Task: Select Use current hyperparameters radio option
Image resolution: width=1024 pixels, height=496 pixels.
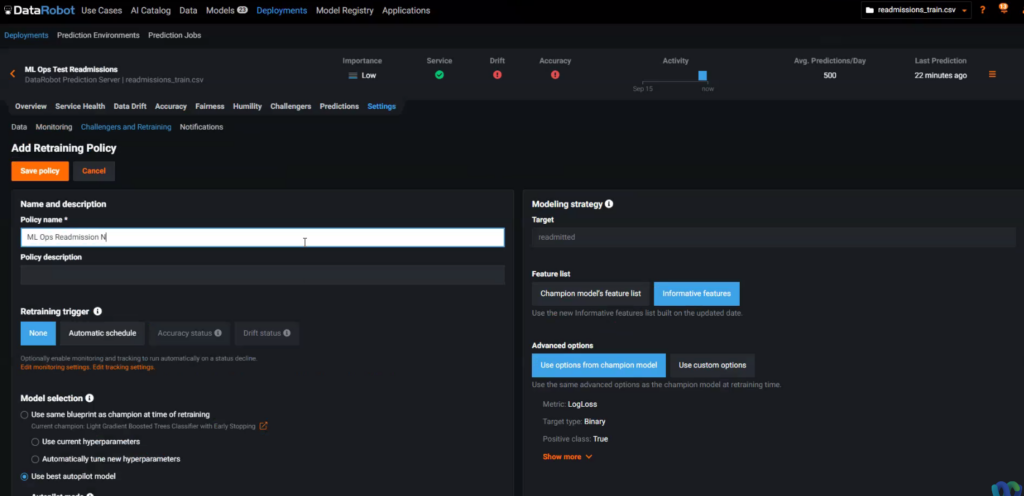Action: click(35, 442)
